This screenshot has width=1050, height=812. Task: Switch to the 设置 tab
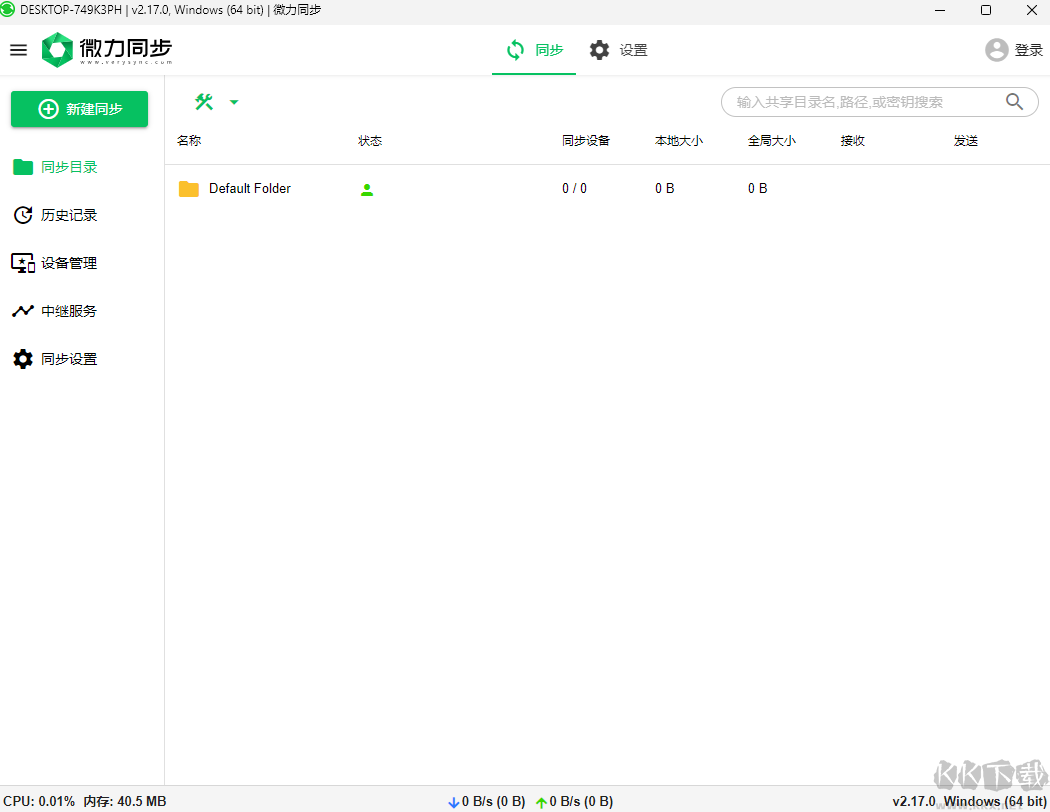coord(618,50)
